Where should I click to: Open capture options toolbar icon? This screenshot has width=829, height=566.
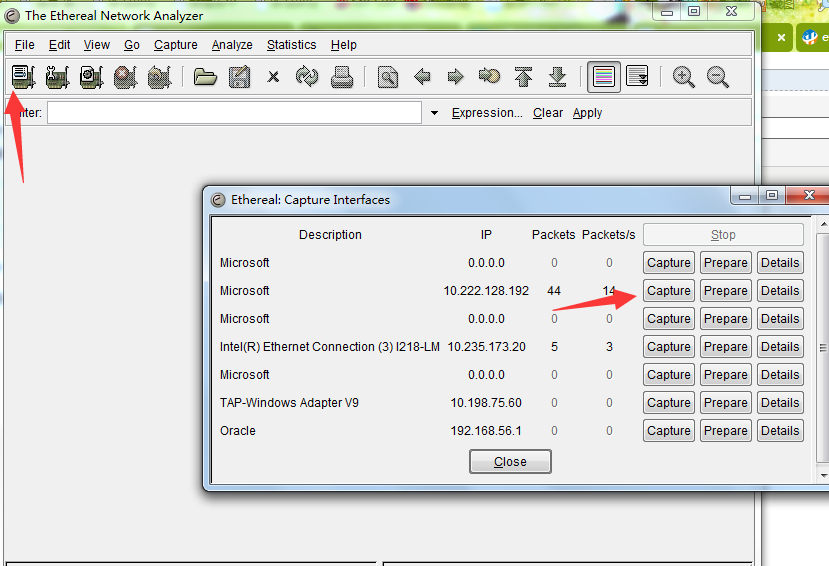58,77
